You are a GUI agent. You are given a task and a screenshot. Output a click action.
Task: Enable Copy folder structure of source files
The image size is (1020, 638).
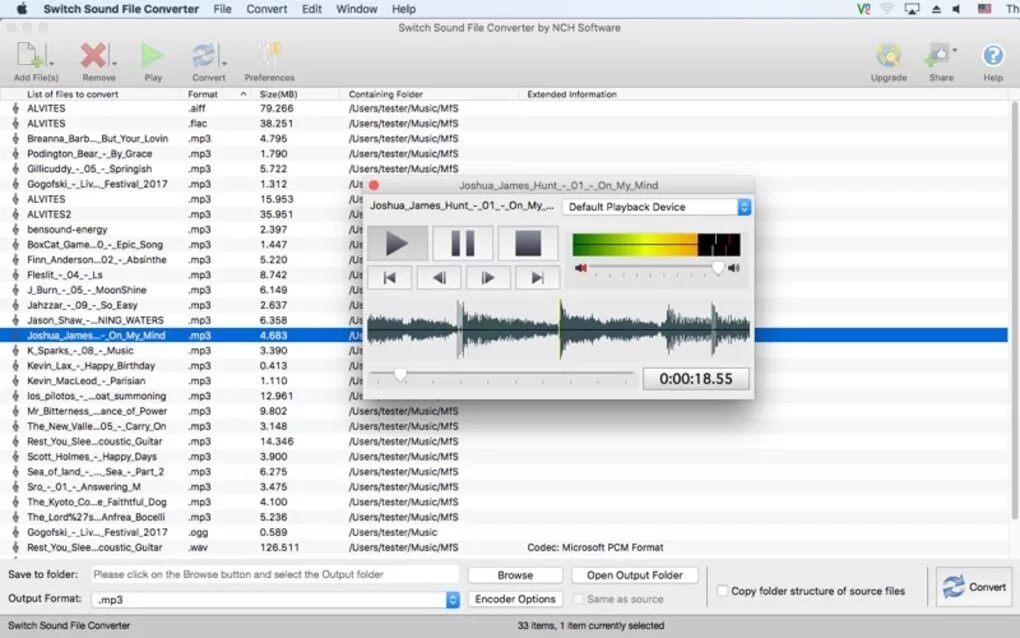[722, 591]
